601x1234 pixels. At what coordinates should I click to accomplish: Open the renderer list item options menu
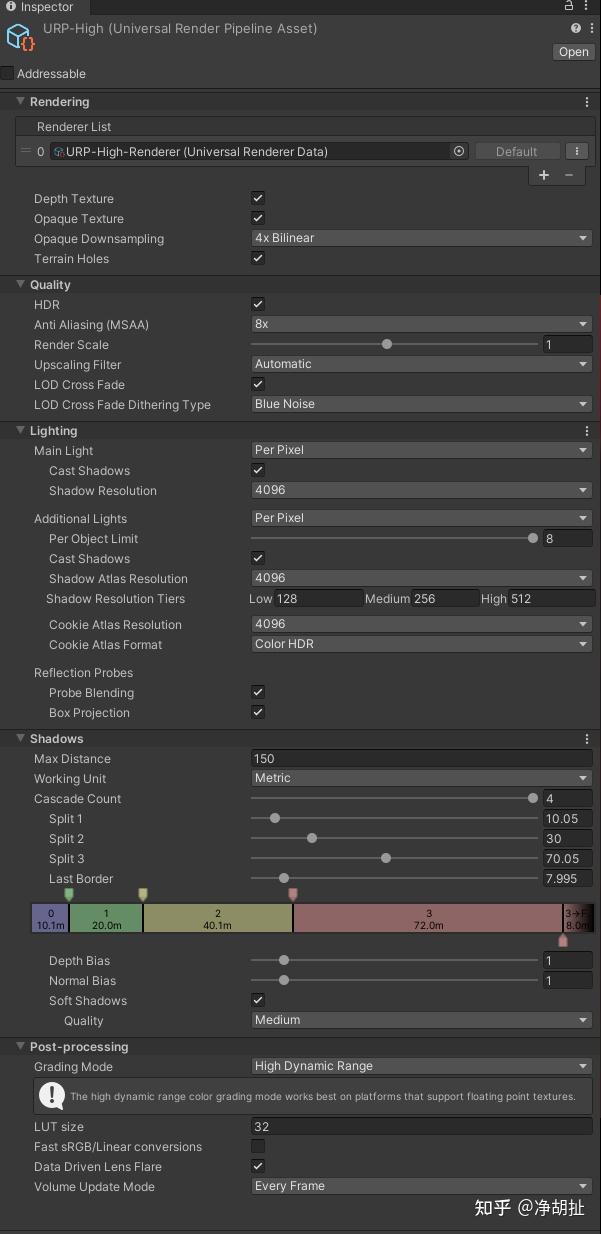pyautogui.click(x=577, y=151)
